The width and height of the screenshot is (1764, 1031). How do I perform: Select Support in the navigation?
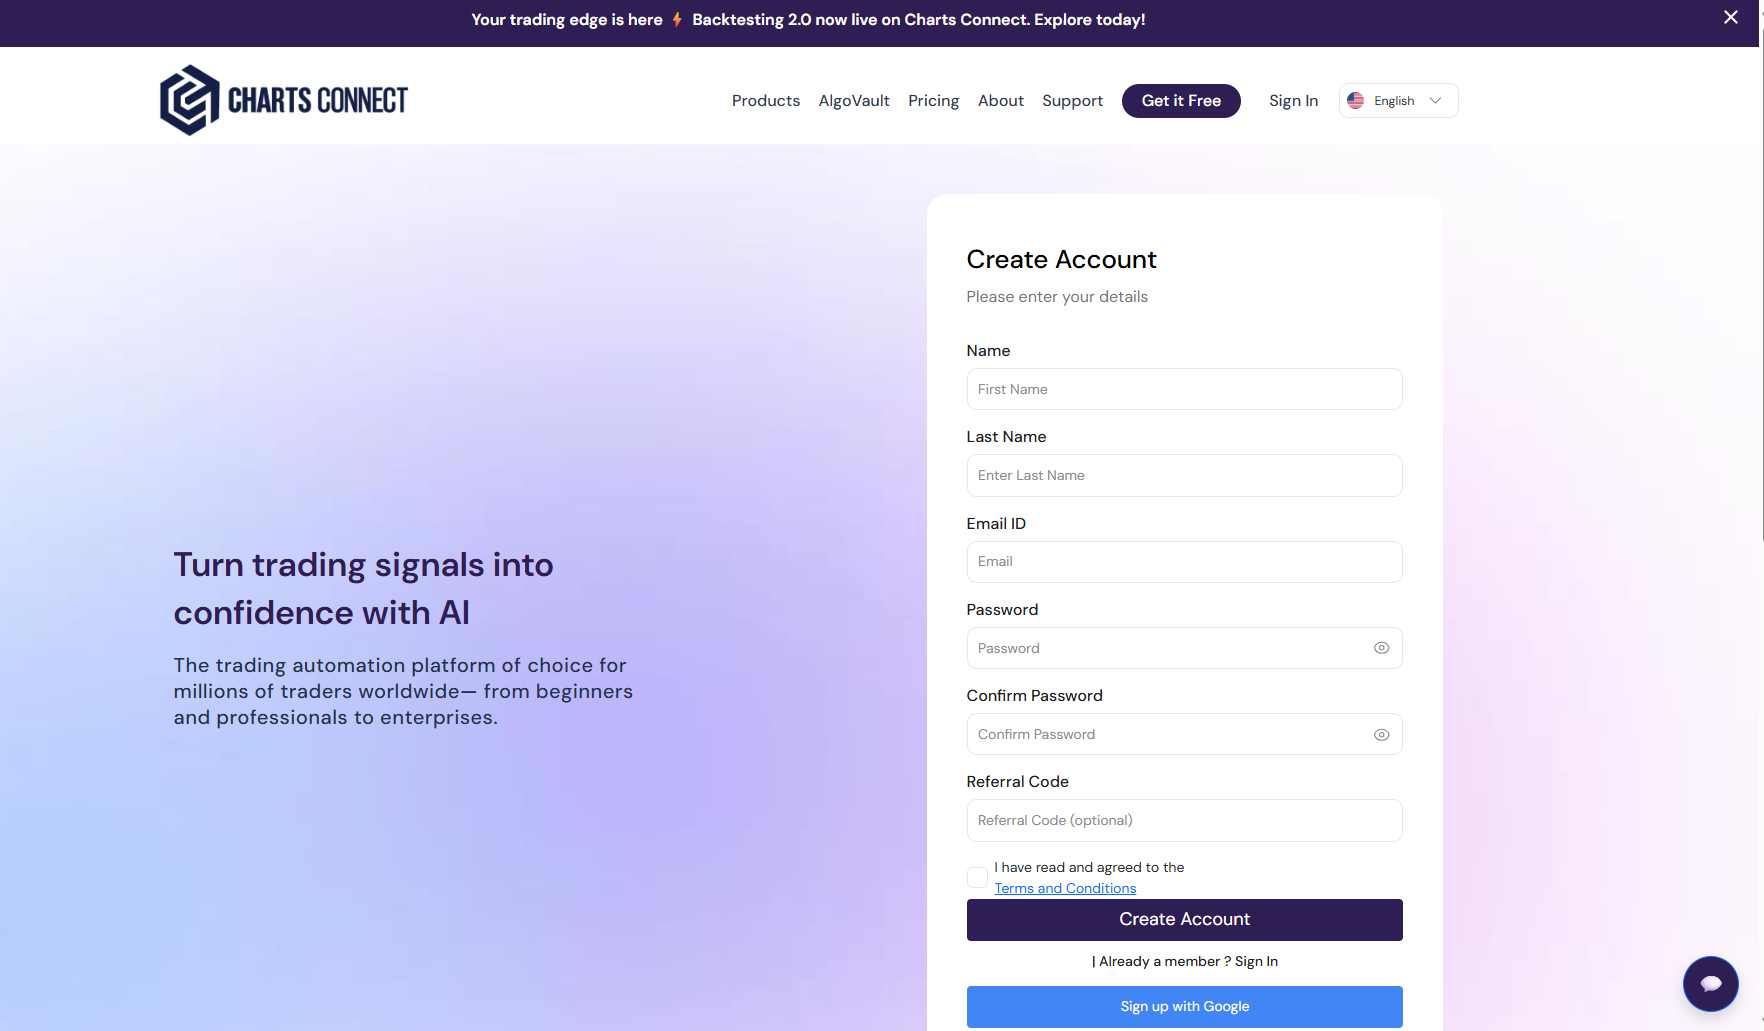pos(1072,101)
